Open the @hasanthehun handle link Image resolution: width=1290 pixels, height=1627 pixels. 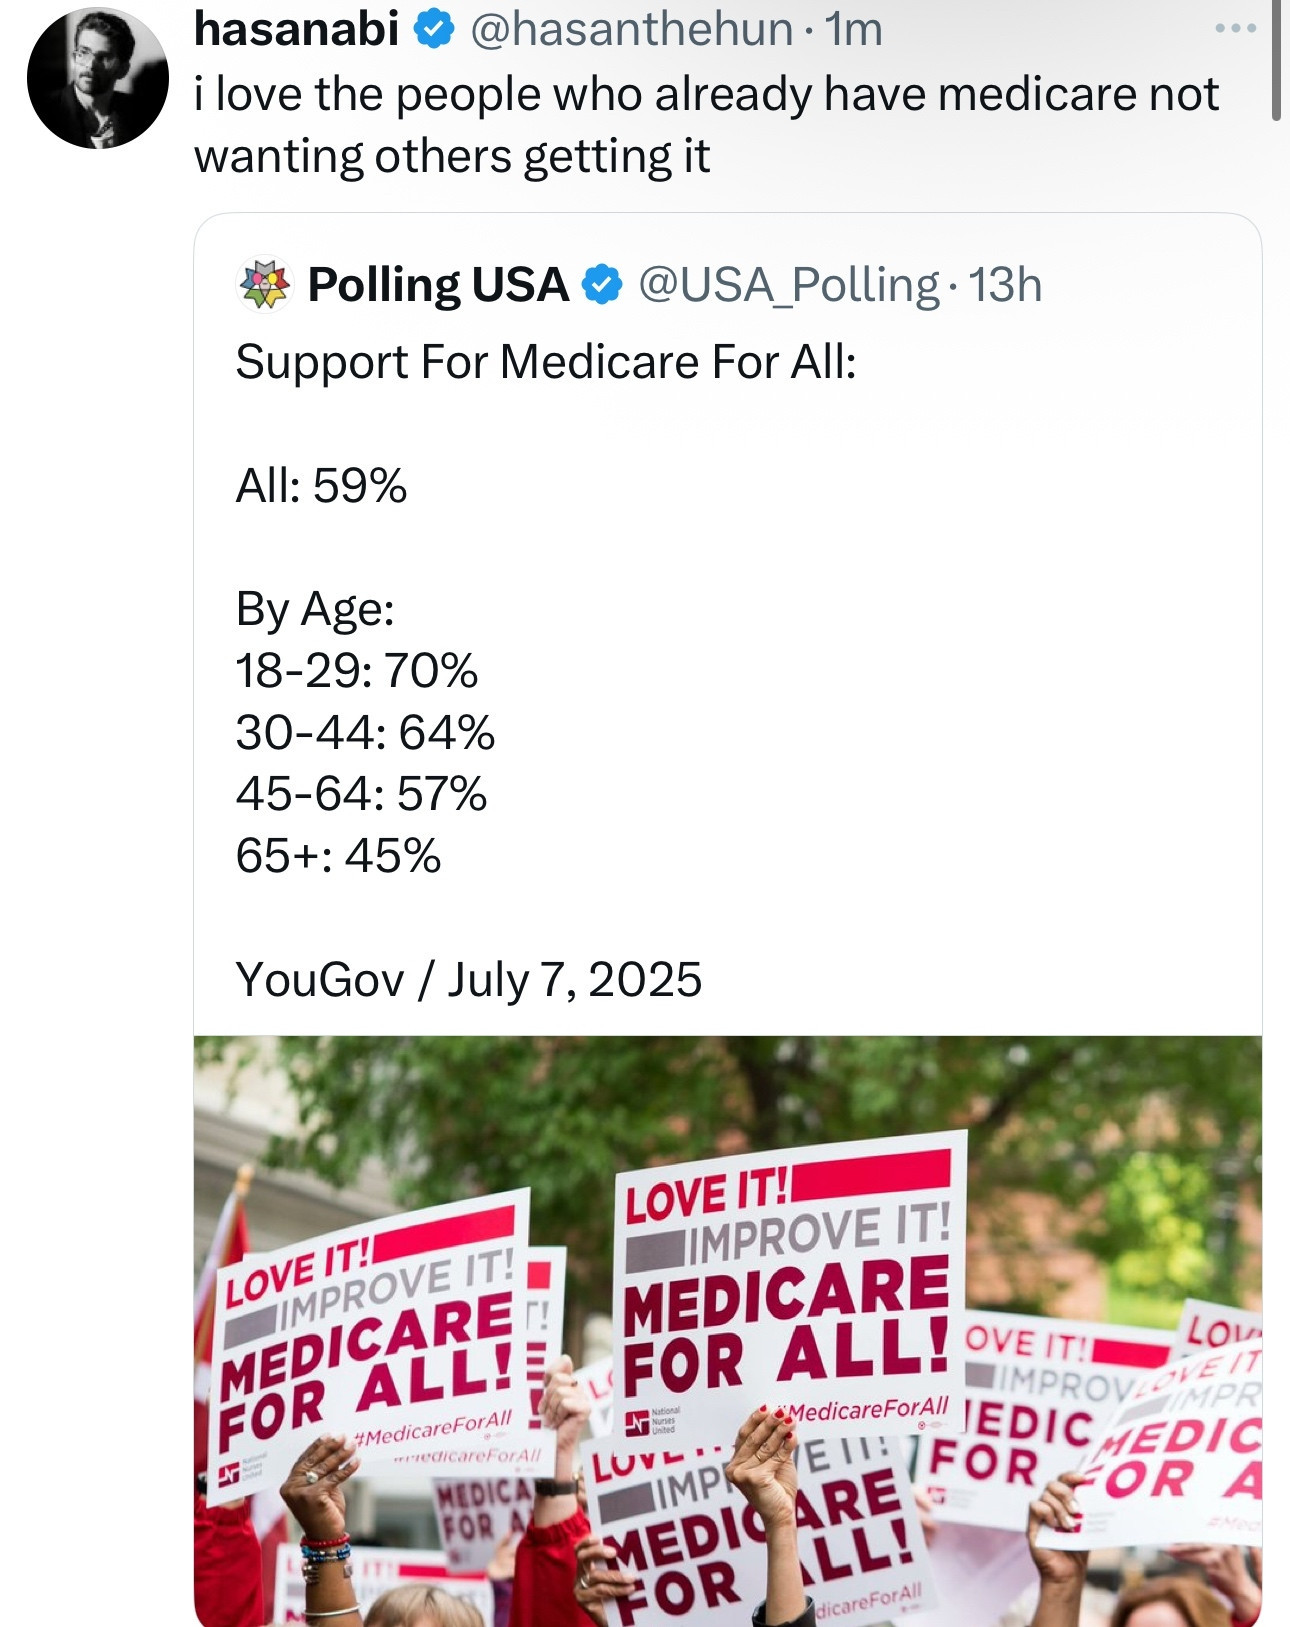[x=630, y=30]
